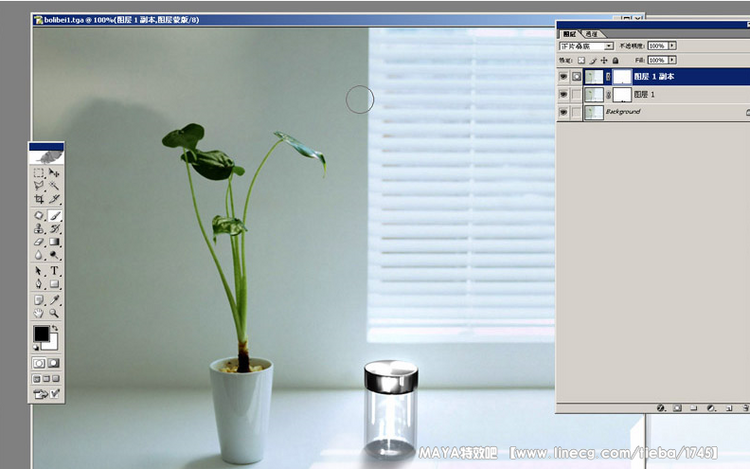Click the Eyedropper tool
This screenshot has width=750, height=469.
(55, 299)
